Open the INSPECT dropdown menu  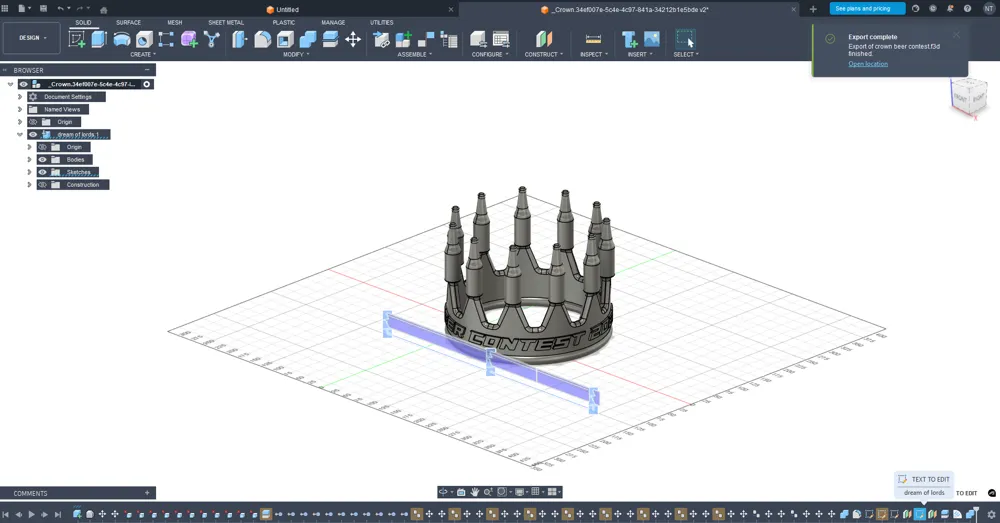coord(594,54)
